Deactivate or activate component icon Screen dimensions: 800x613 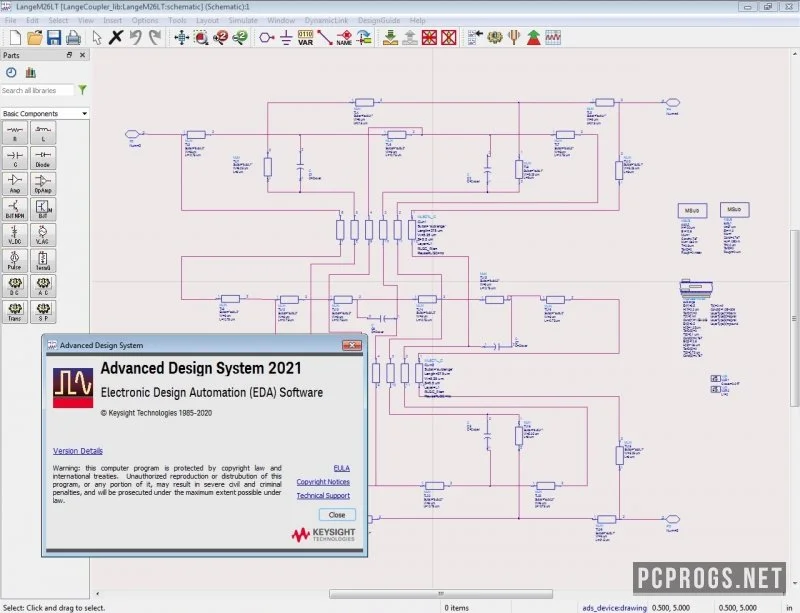[x=429, y=37]
